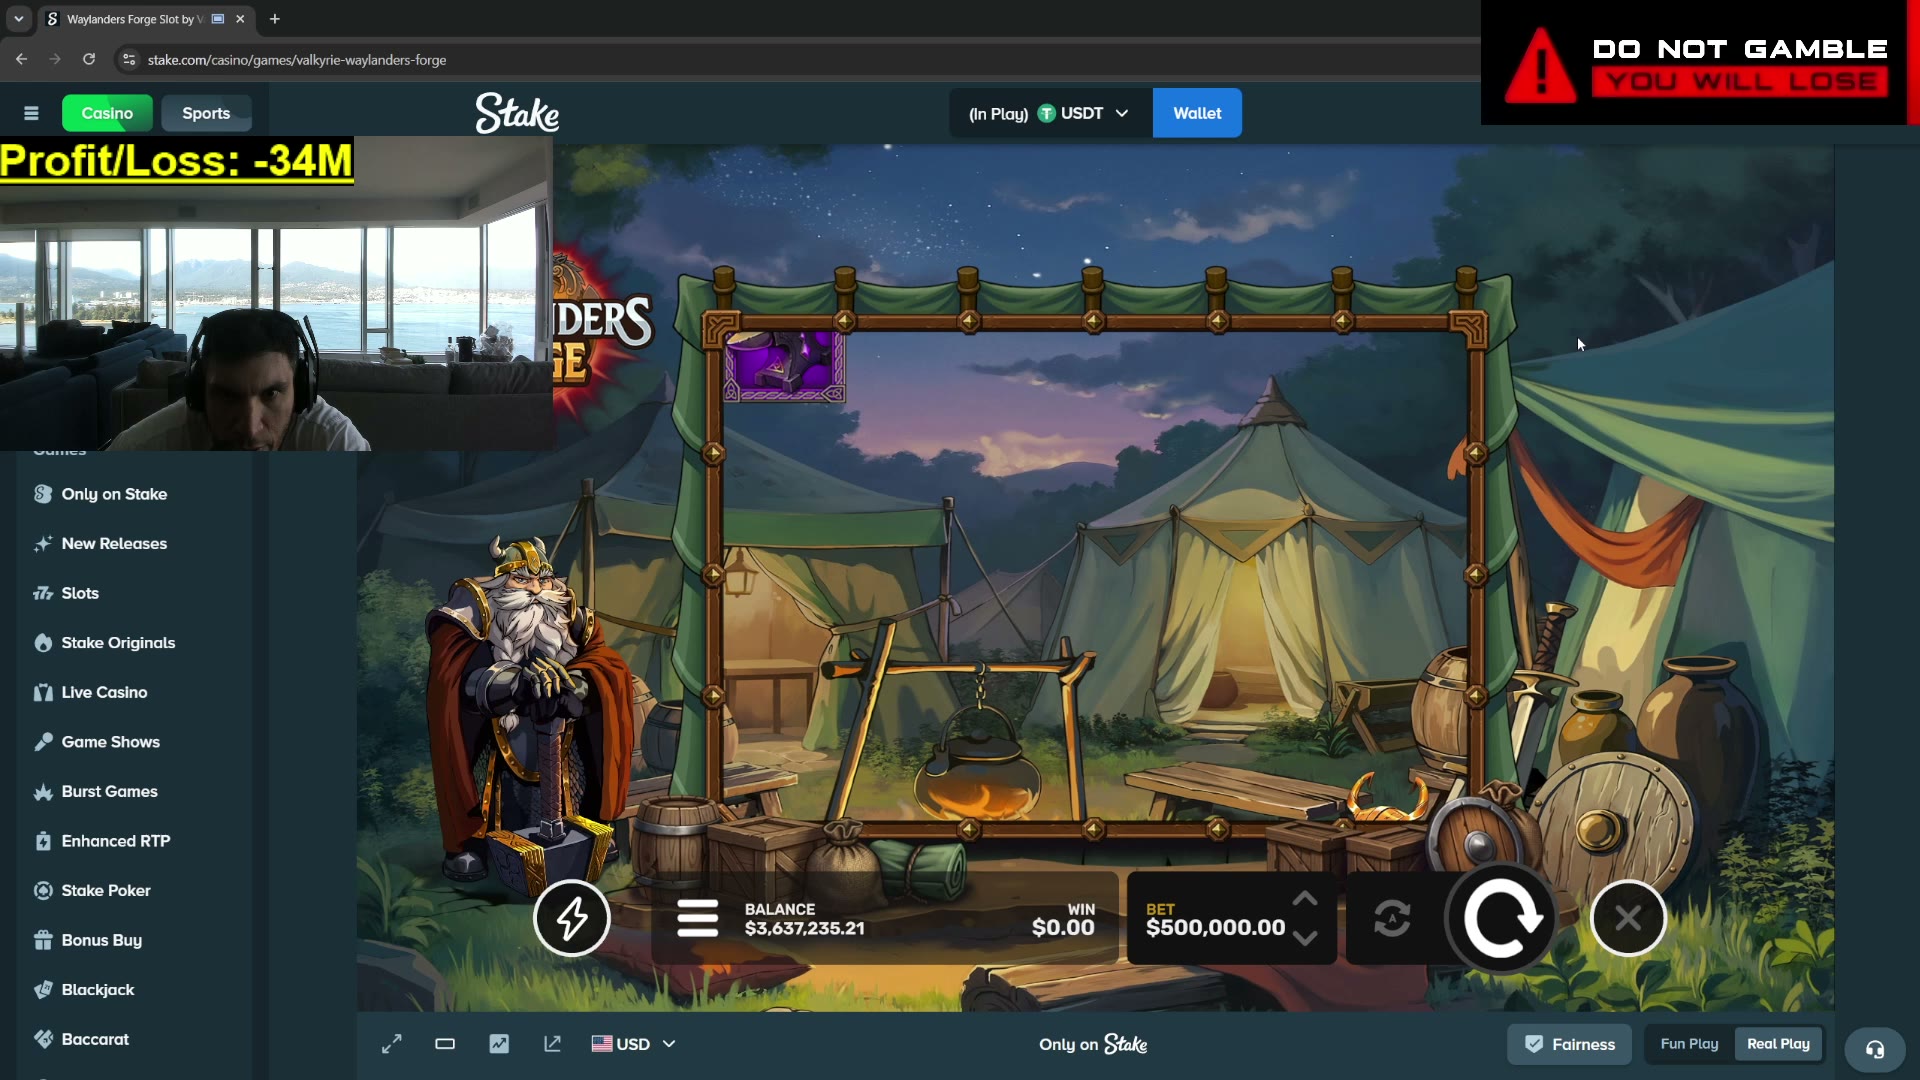Screen dimensions: 1920x1080
Task: Open live support headset button
Action: 1875,1049
